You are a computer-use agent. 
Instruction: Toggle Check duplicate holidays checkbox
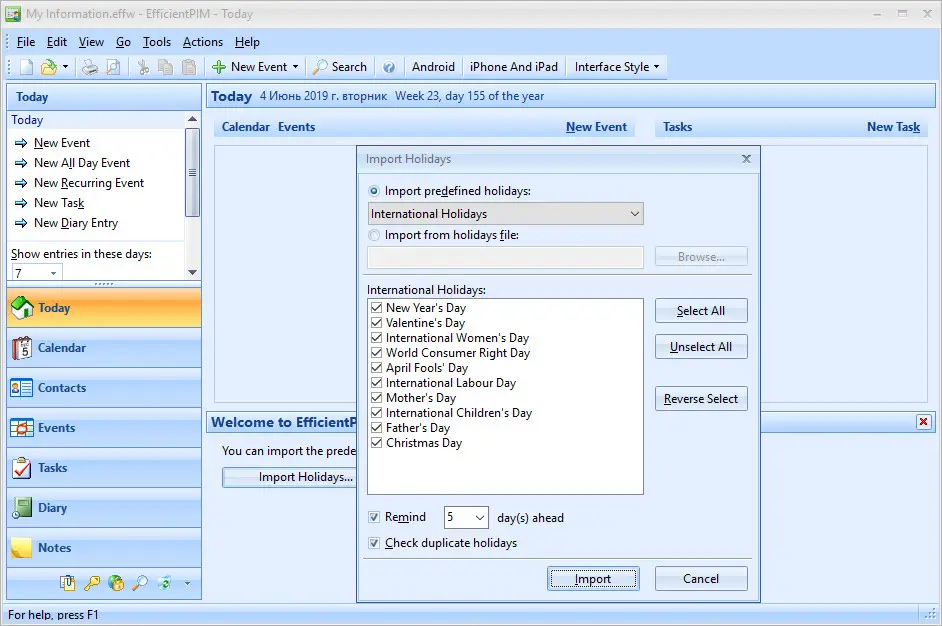point(374,543)
